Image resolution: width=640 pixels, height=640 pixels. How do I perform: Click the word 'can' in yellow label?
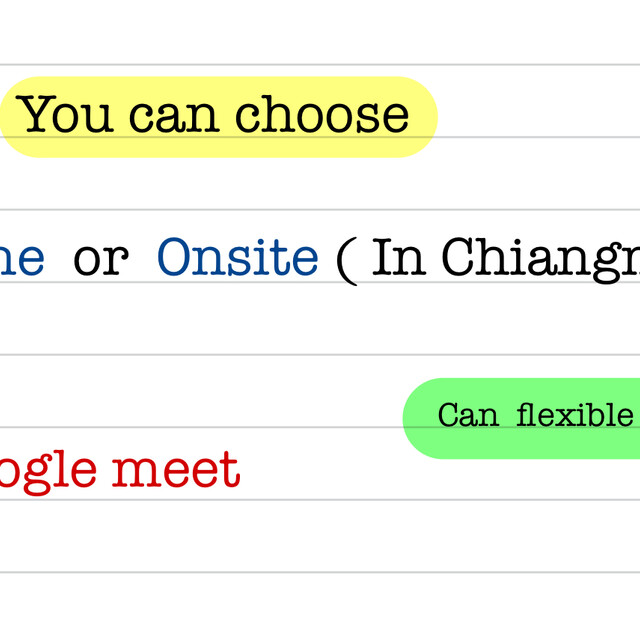tap(178, 116)
